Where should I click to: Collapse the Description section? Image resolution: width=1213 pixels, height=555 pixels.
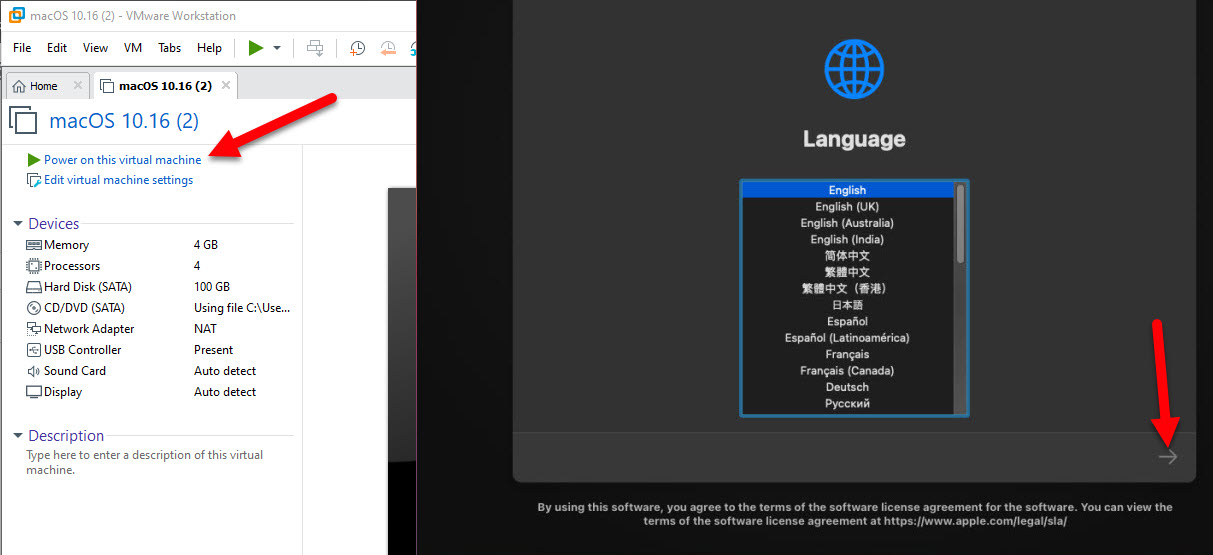click(x=18, y=436)
